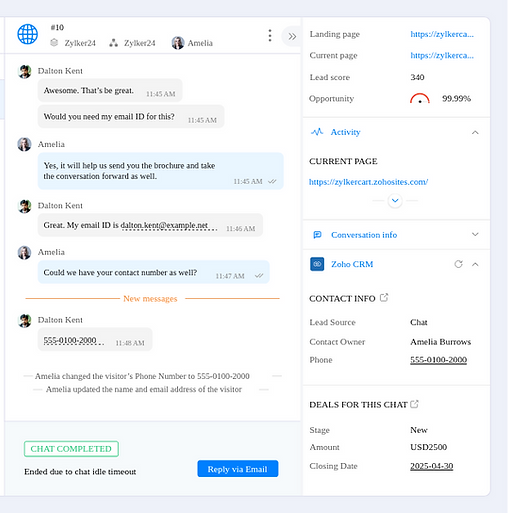Click the Reply via Email button

coord(238,469)
